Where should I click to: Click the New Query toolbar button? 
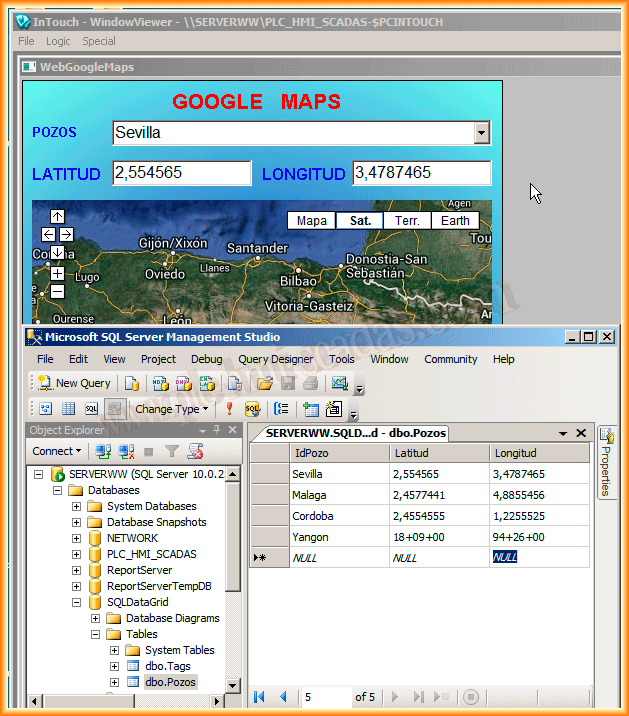click(x=75, y=383)
